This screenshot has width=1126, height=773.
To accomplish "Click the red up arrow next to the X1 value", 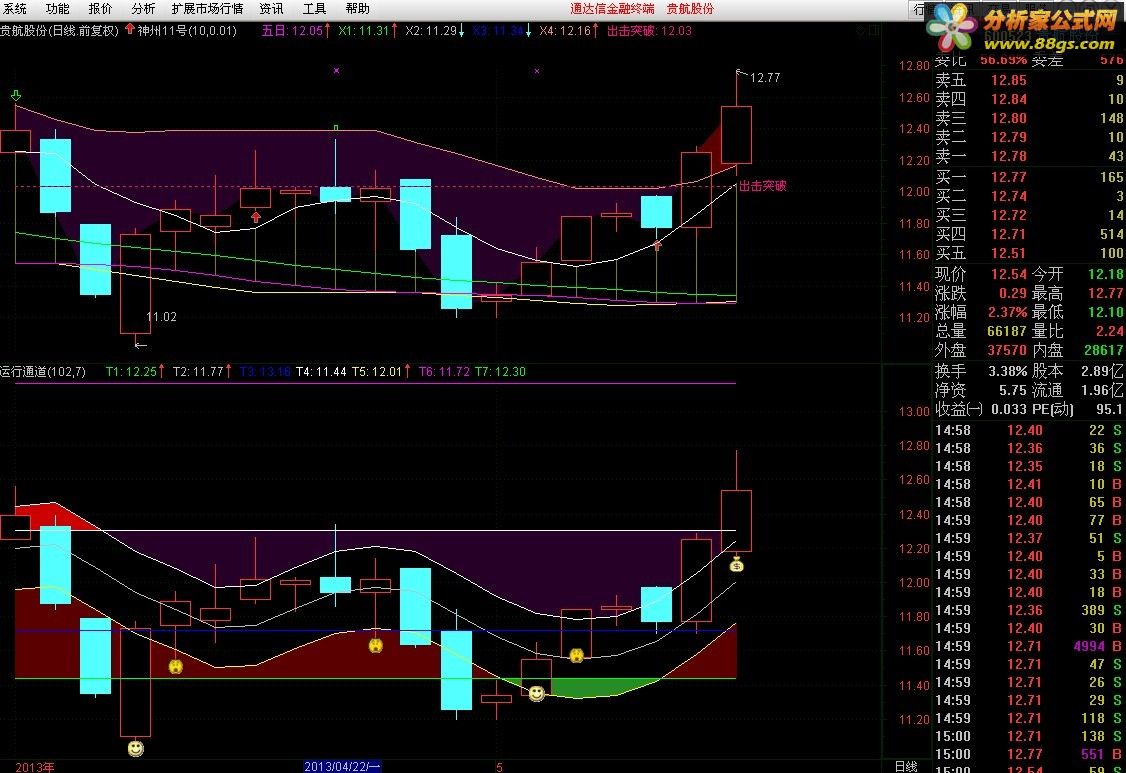I will pos(394,30).
